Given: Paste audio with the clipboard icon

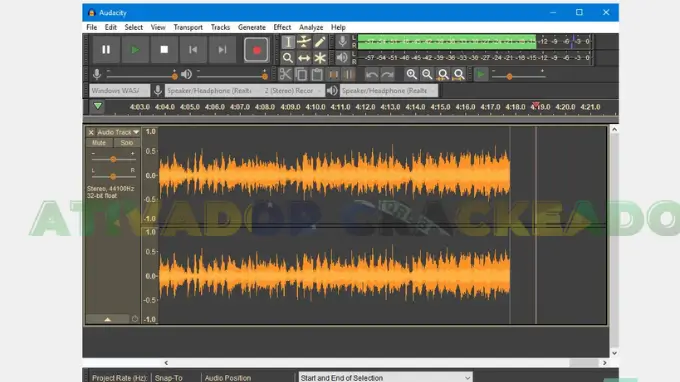Looking at the screenshot, I should coord(317,75).
